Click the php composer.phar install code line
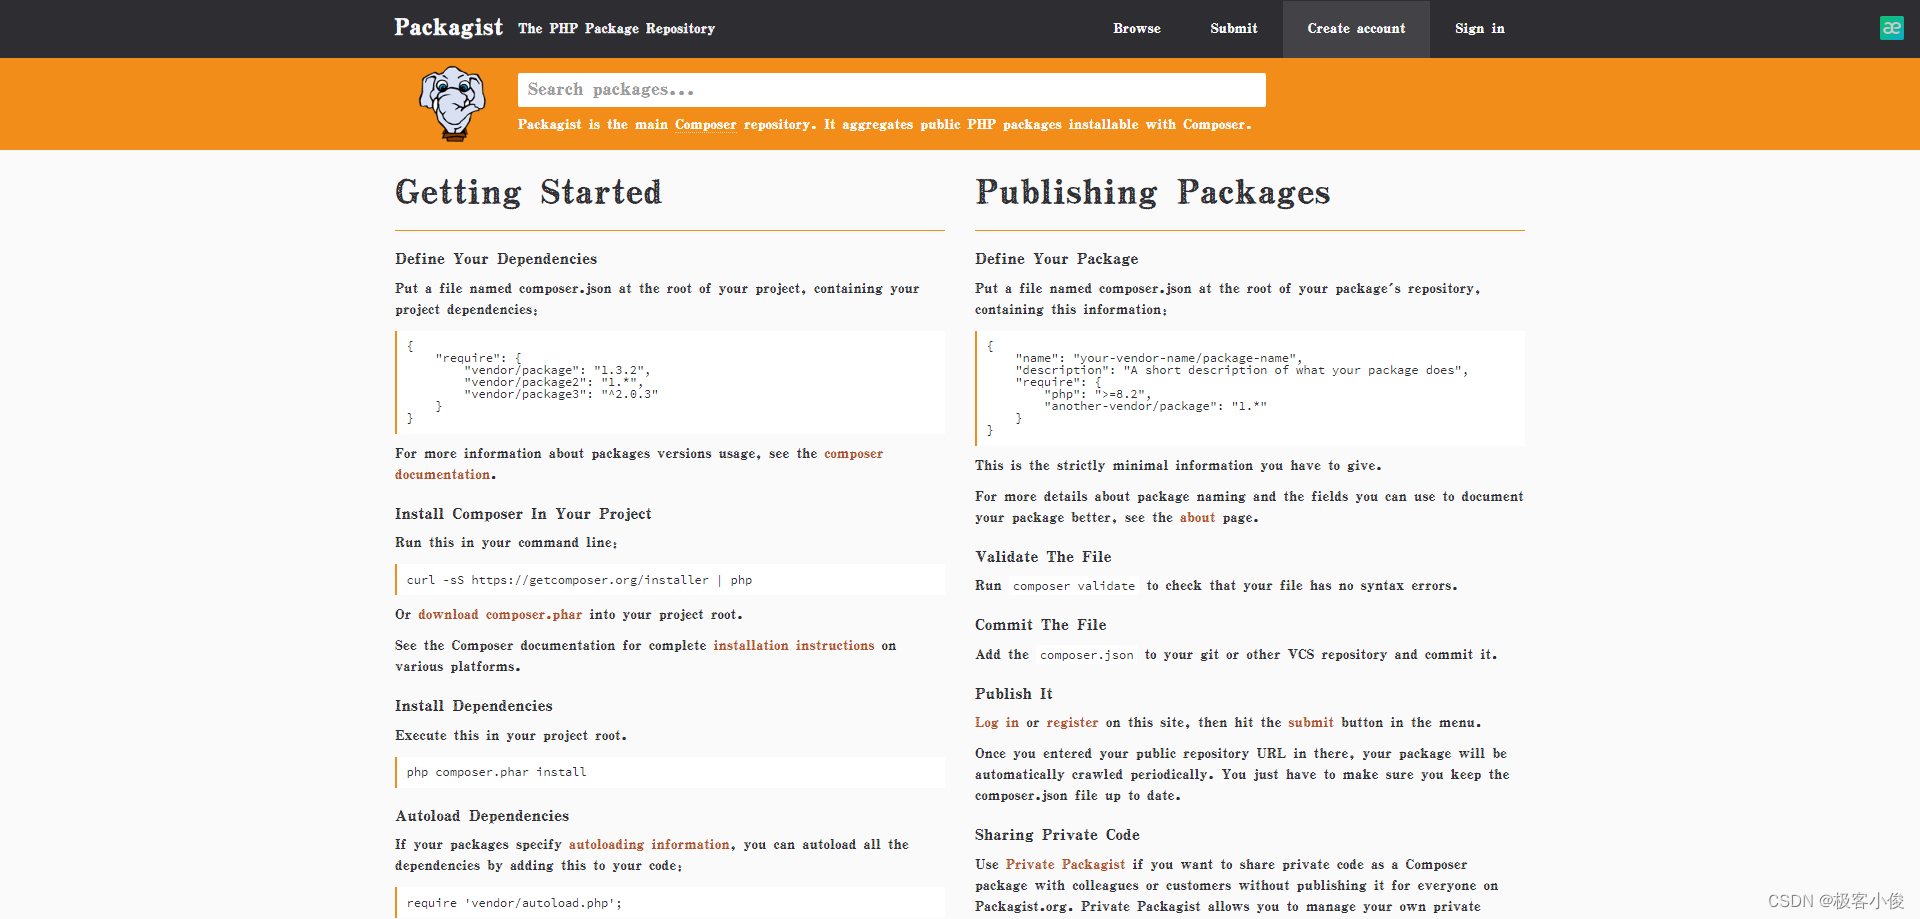 pyautogui.click(x=670, y=772)
